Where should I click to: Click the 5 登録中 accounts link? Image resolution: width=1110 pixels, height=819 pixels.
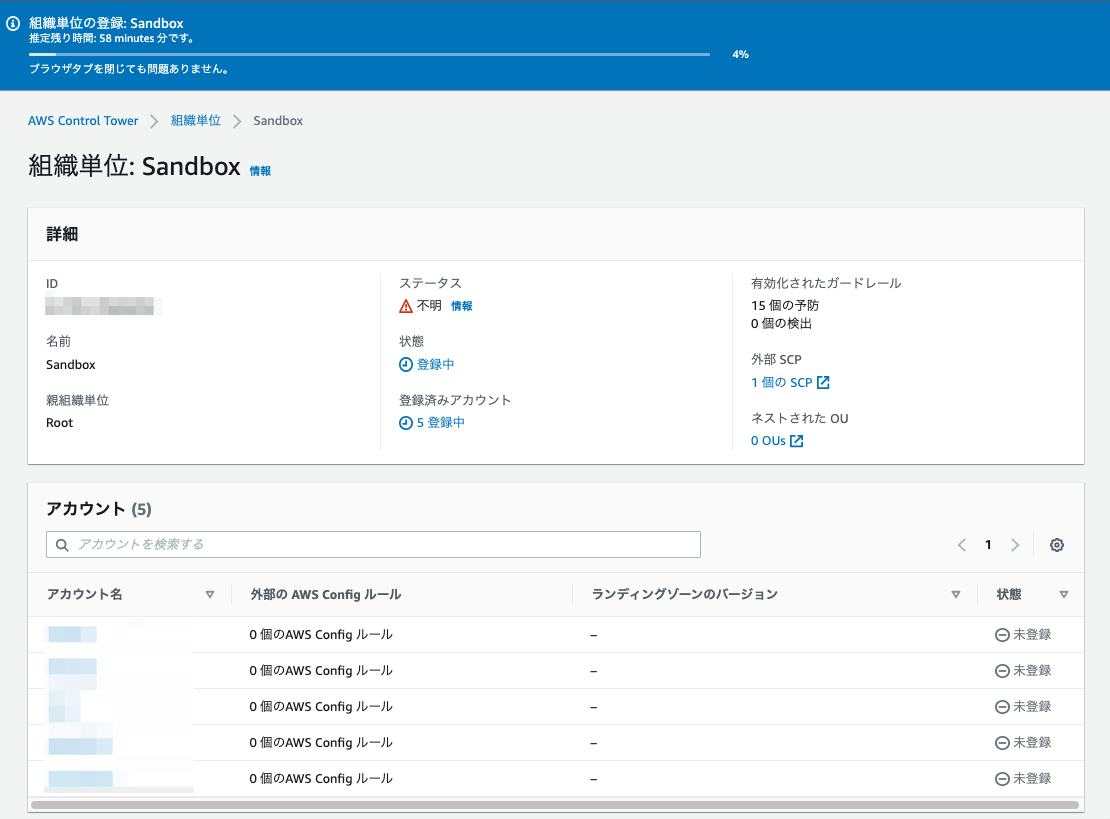tap(440, 423)
